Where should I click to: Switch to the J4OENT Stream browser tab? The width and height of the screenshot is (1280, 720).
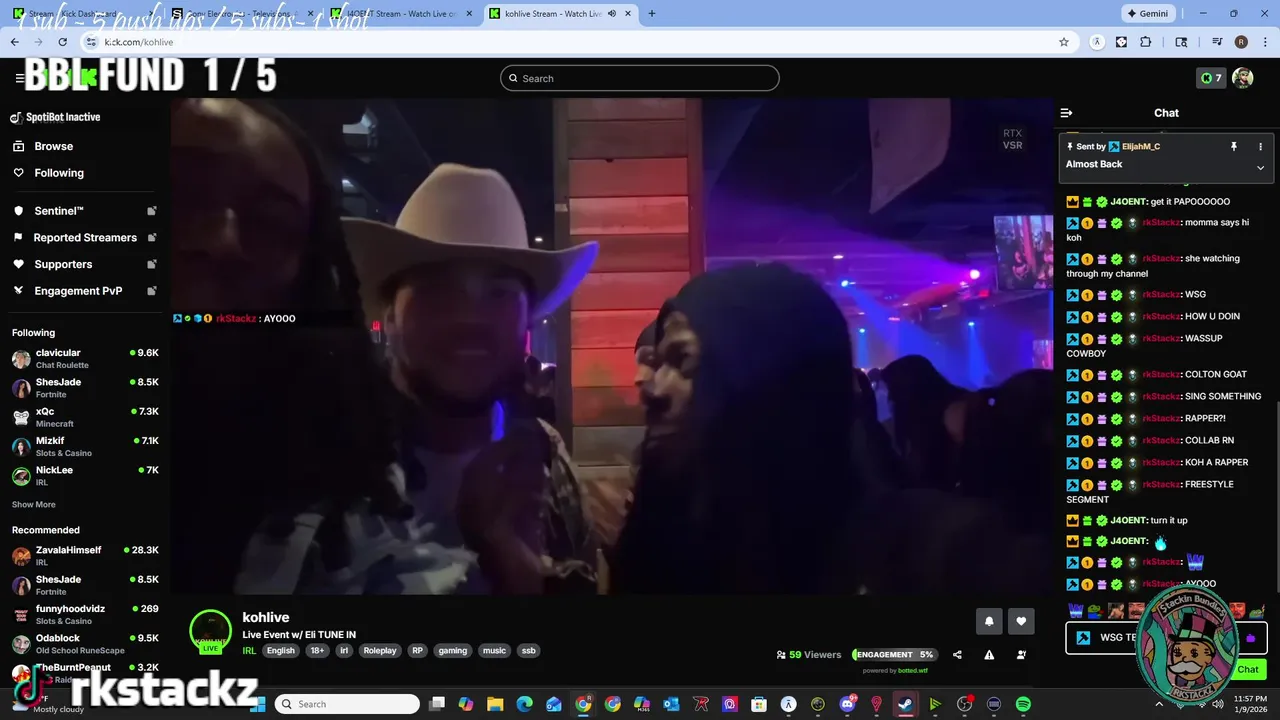[400, 14]
